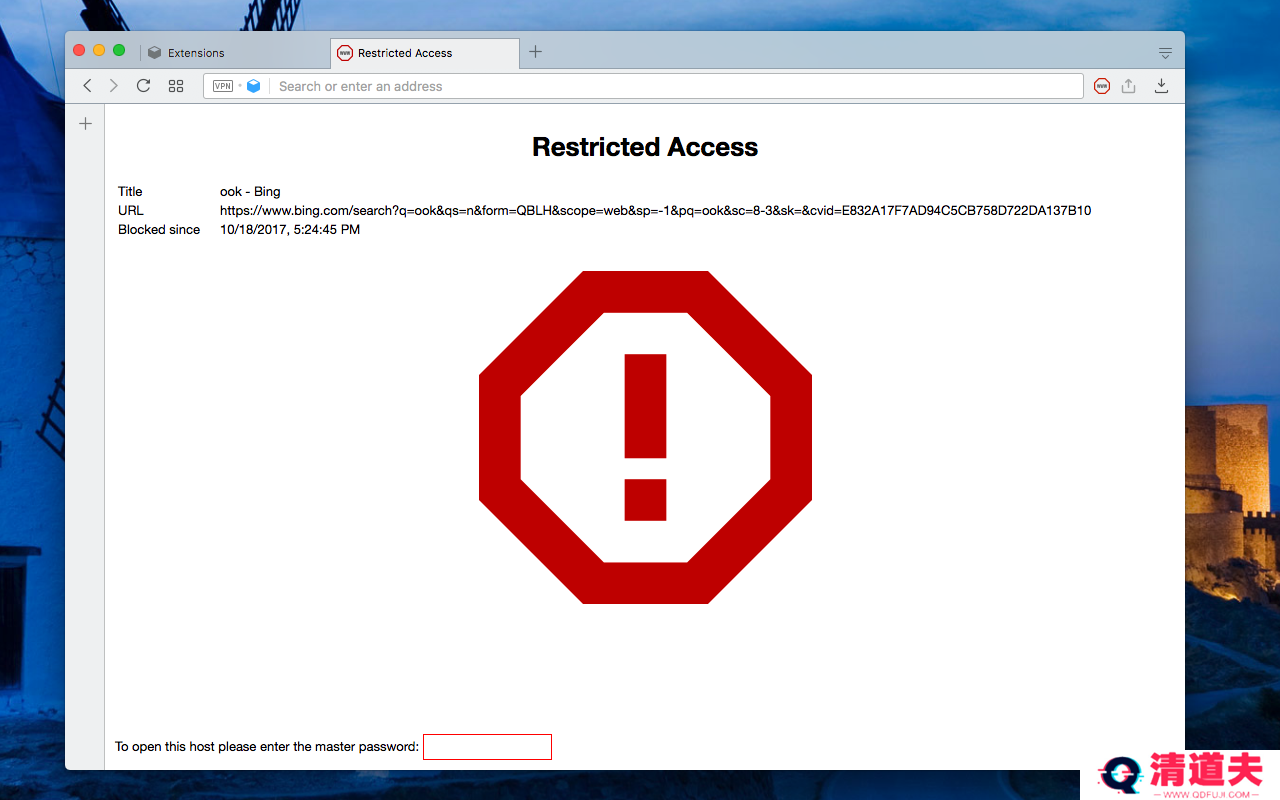Toggle the VPN badge in address bar
Image resolution: width=1280 pixels, height=800 pixels.
coord(223,86)
